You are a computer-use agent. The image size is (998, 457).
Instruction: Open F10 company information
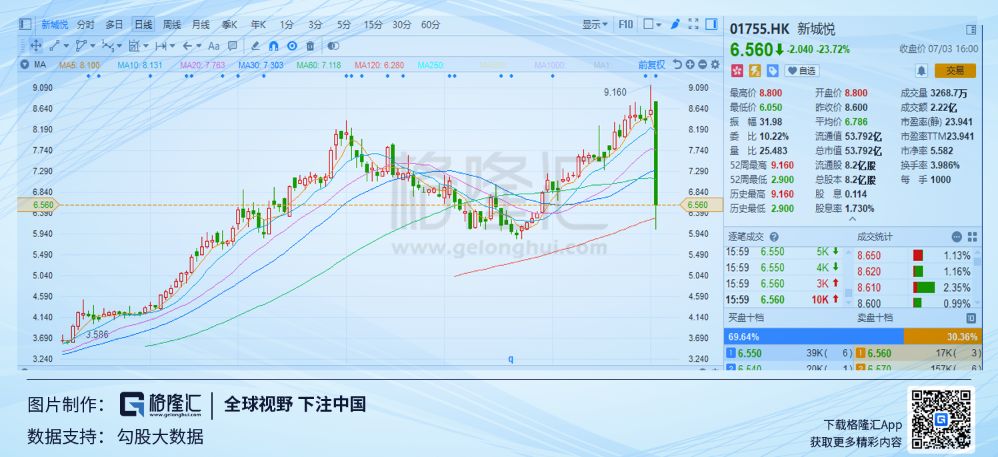point(626,25)
